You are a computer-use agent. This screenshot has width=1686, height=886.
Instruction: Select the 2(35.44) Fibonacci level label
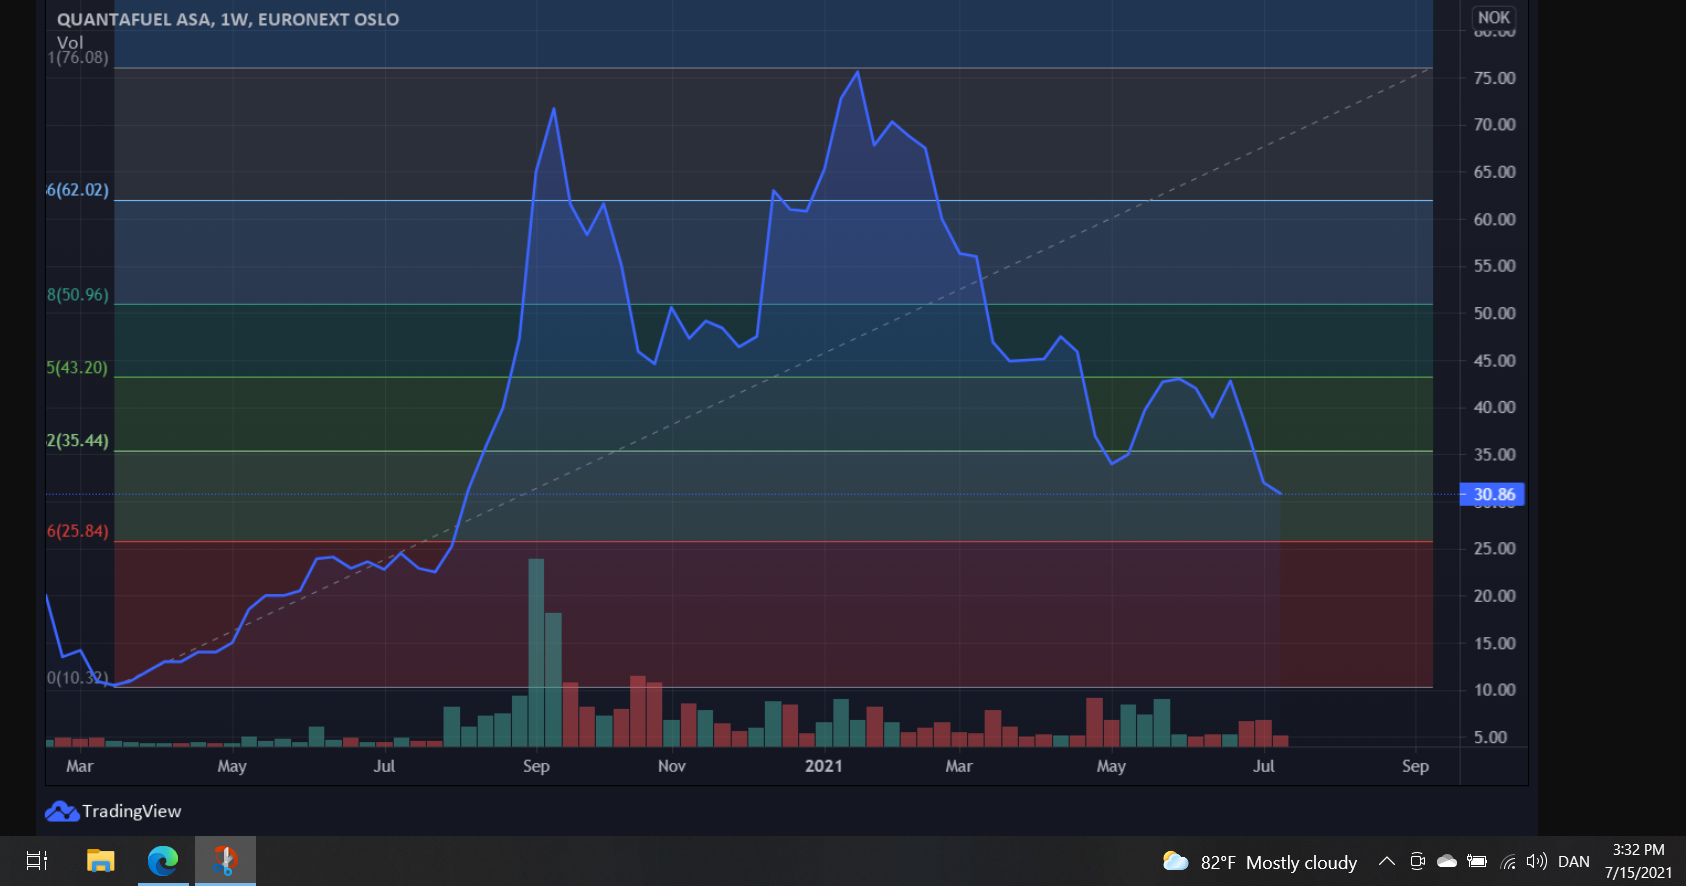click(x=78, y=441)
